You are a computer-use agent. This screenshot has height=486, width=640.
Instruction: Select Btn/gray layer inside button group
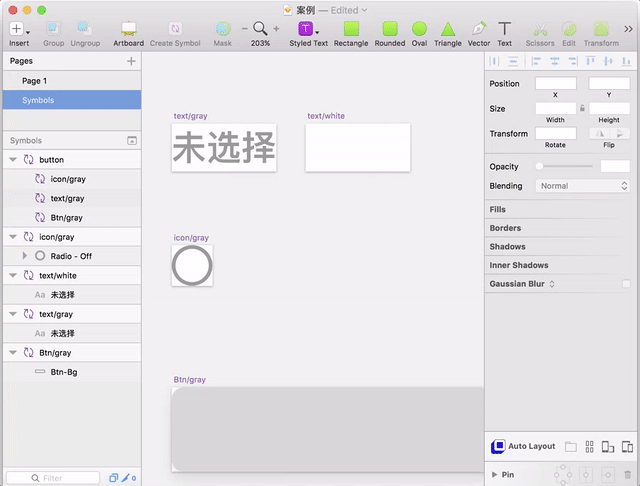click(72, 217)
